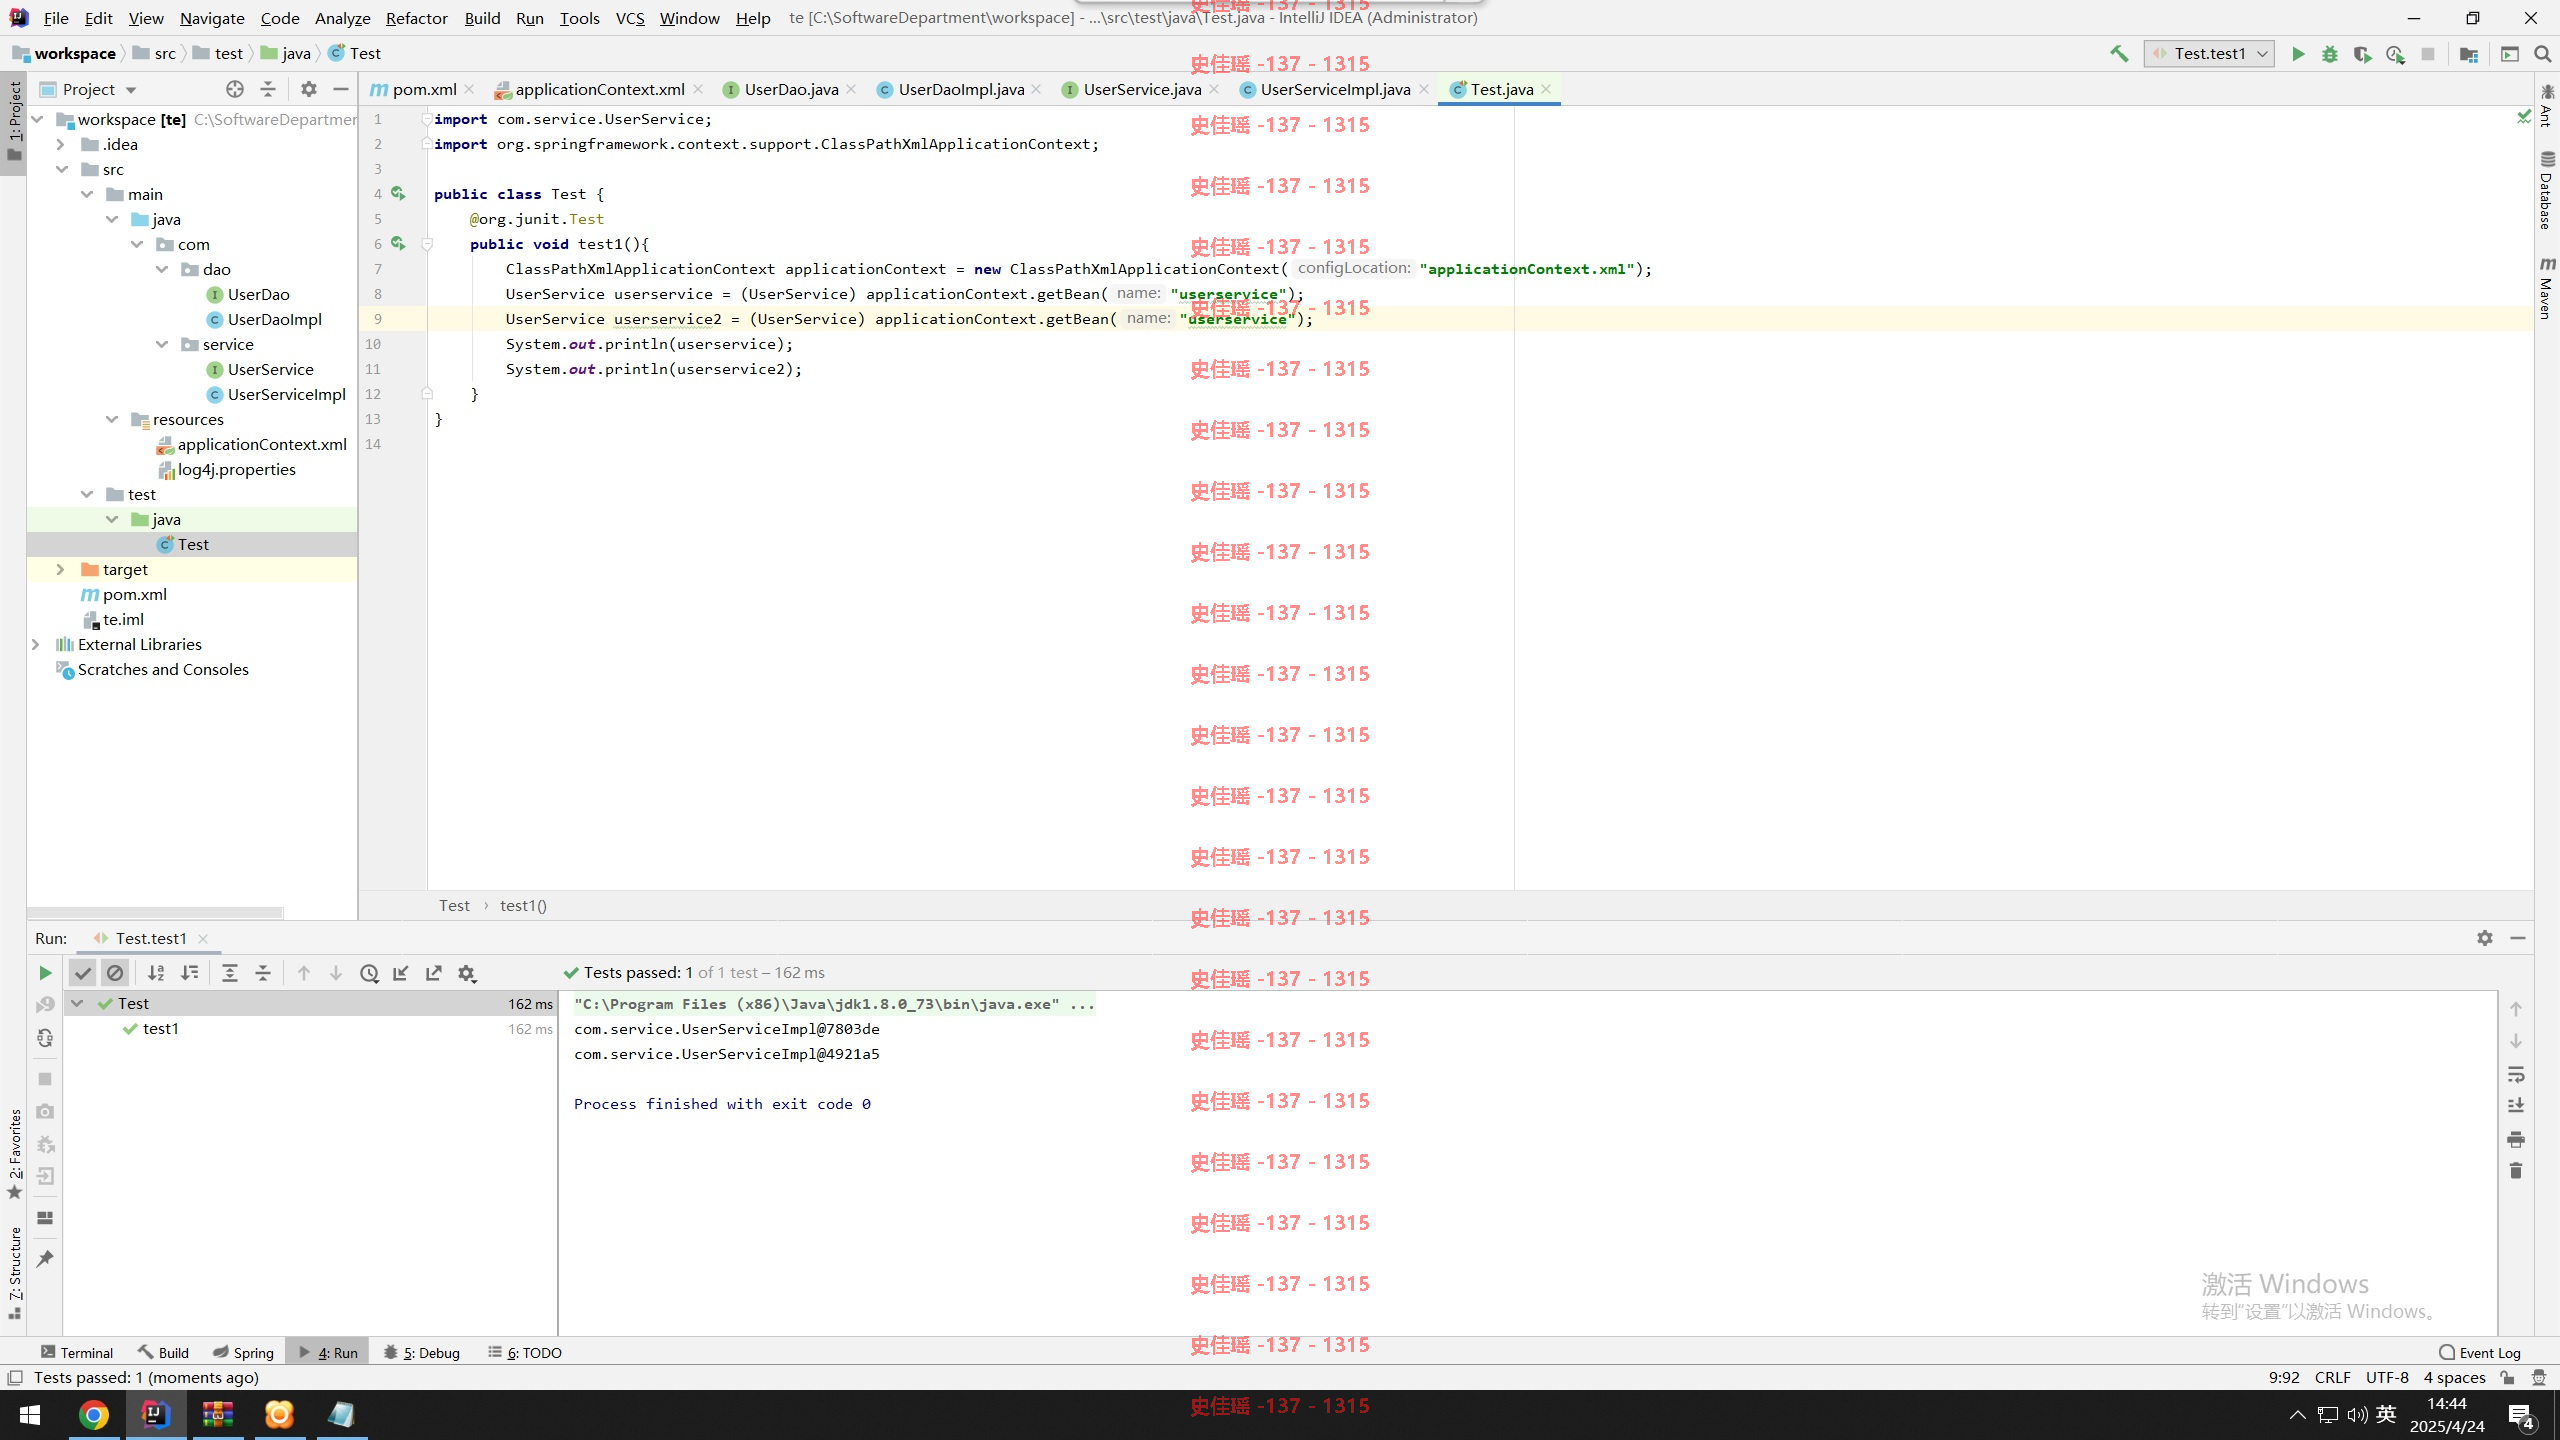Viewport: 2560px width, 1440px height.
Task: Sort test results alphabetically
Action: click(x=156, y=973)
